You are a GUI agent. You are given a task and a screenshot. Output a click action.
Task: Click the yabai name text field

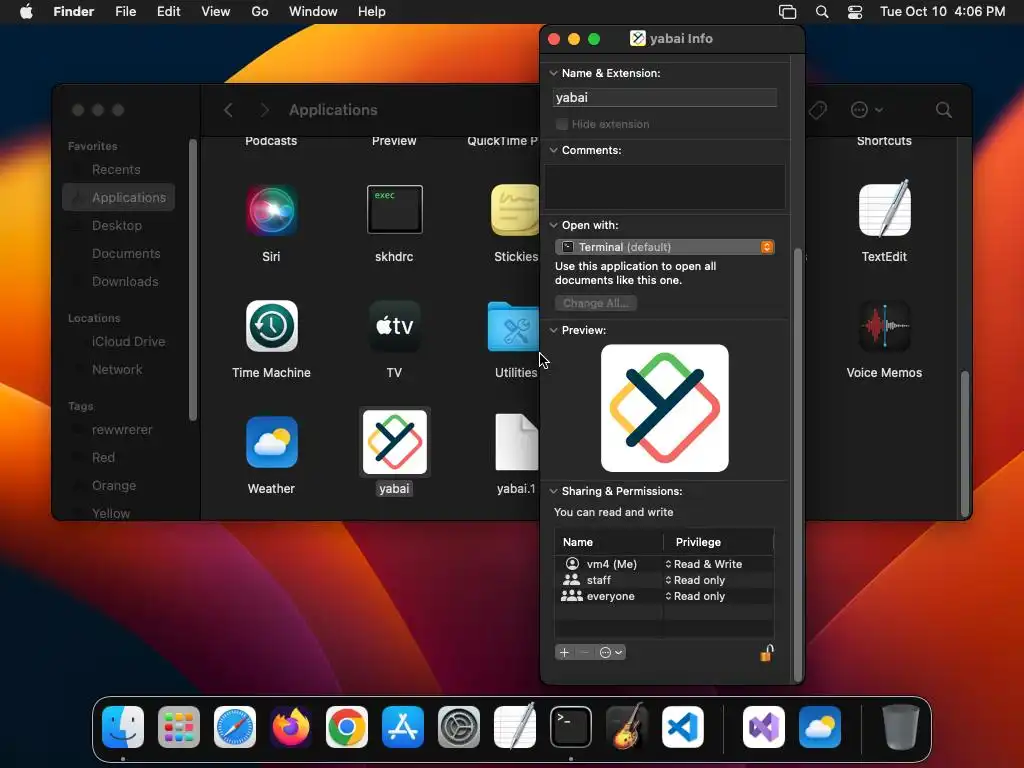[x=665, y=98]
